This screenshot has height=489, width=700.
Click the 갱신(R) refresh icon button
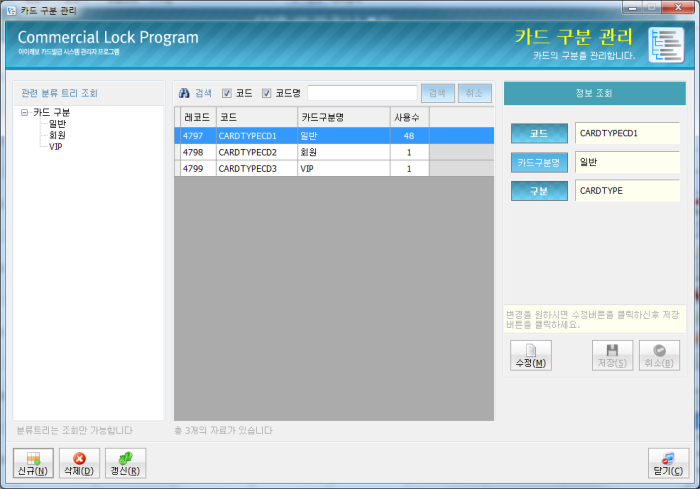[x=125, y=463]
